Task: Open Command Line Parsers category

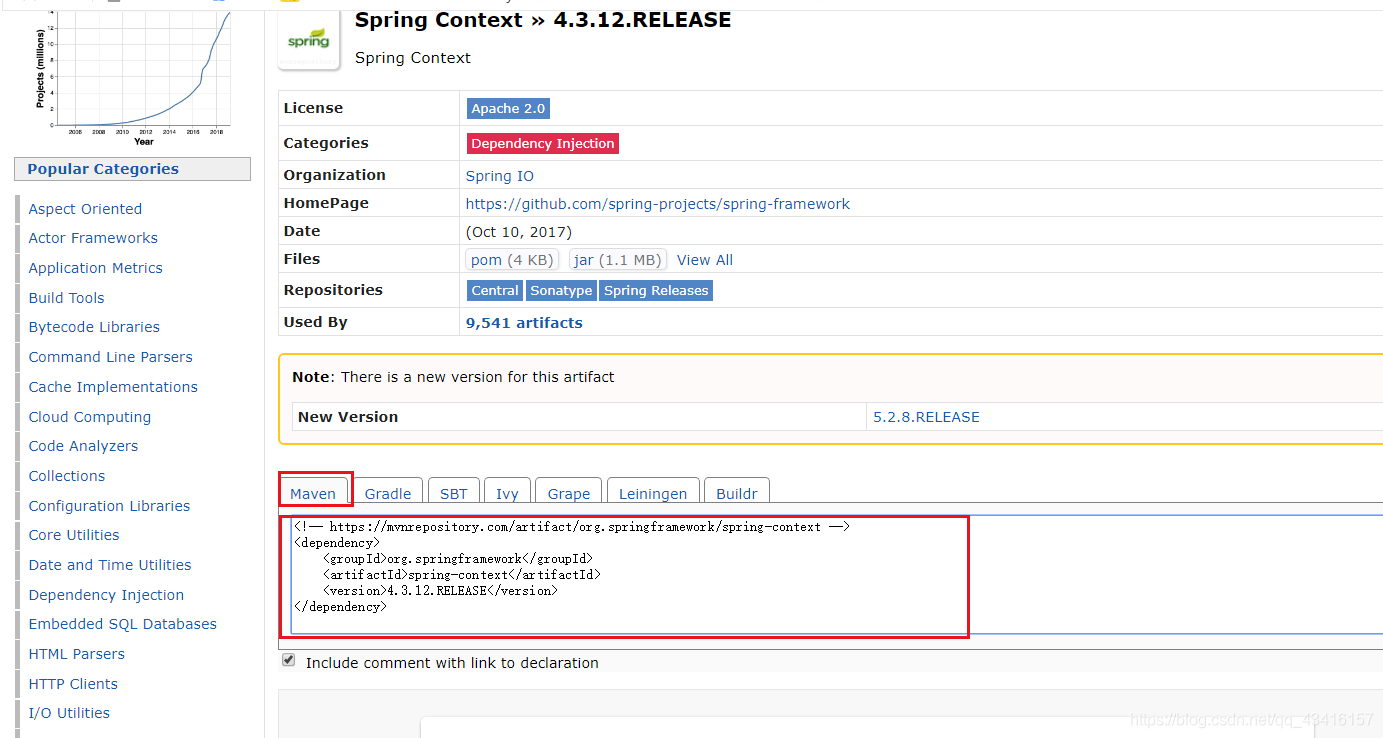Action: [x=110, y=357]
